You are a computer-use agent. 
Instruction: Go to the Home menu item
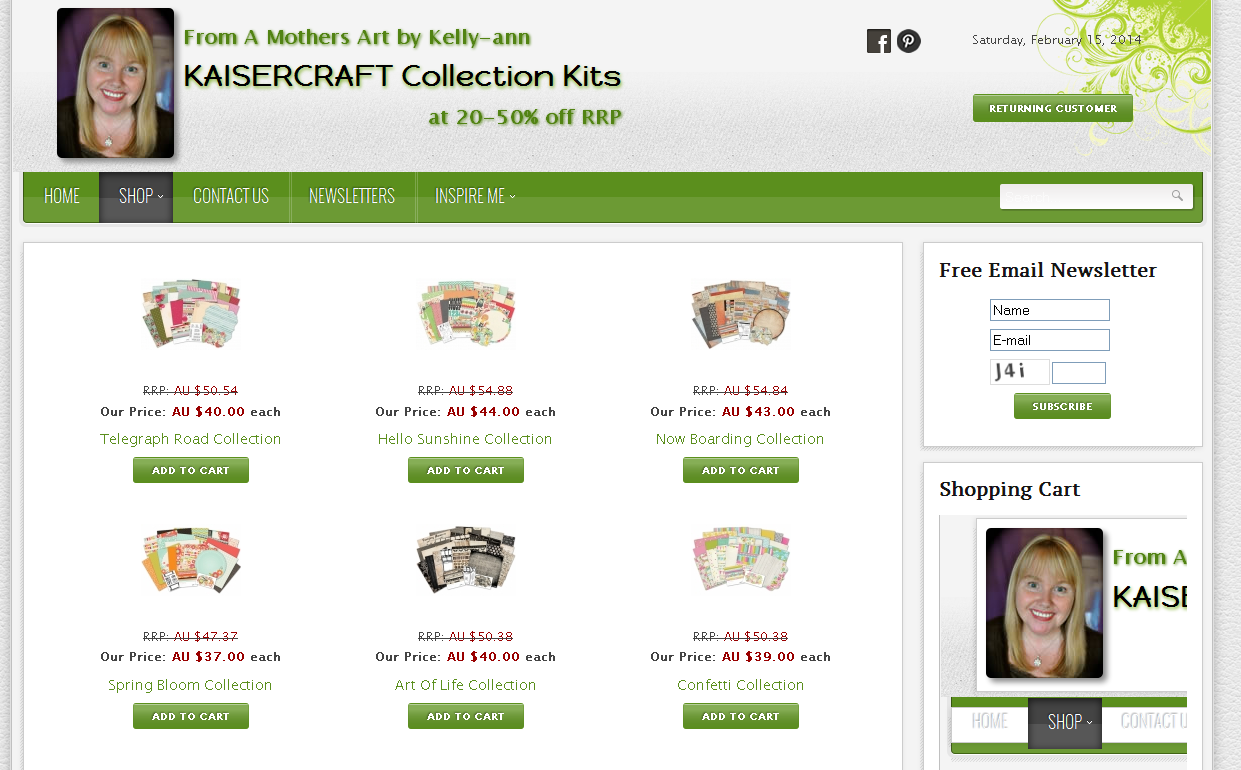click(x=62, y=197)
